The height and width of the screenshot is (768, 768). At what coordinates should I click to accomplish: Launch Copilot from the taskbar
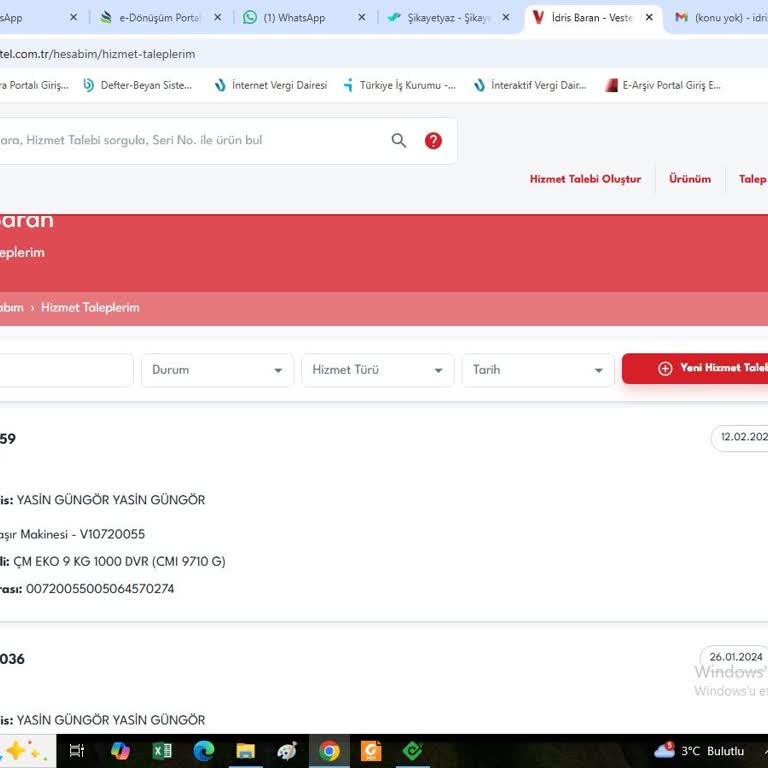point(120,751)
